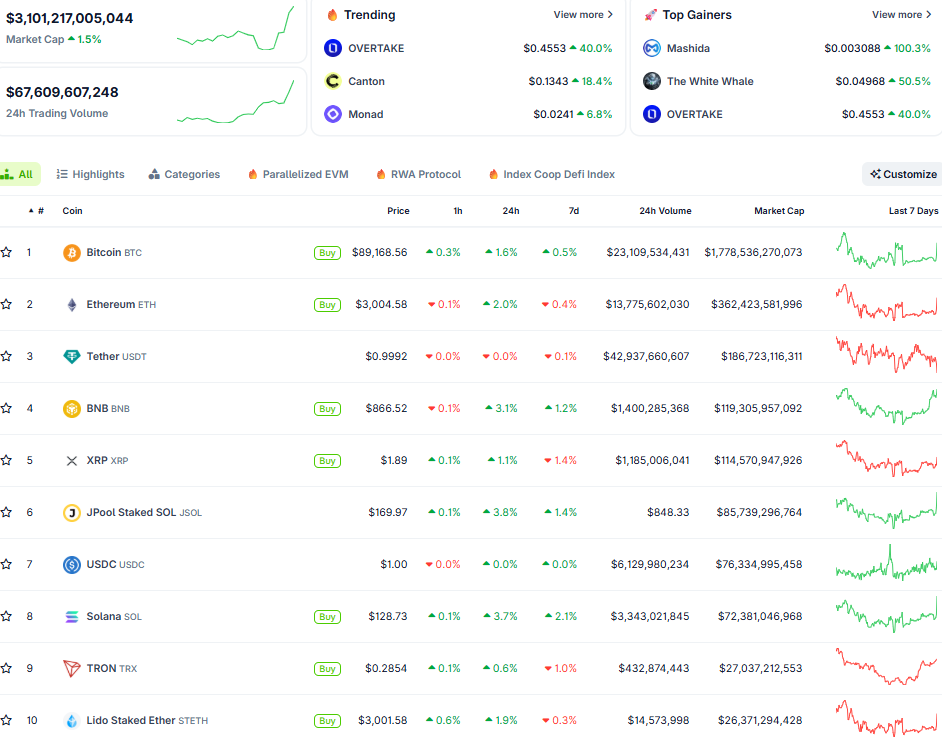Switch to the Highlights tab
The width and height of the screenshot is (942, 745).
90,174
